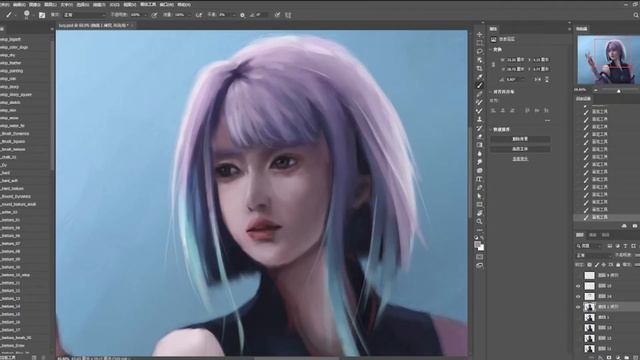
Task: Toggle lock transparent pixels in Layers panel
Action: (x=589, y=265)
